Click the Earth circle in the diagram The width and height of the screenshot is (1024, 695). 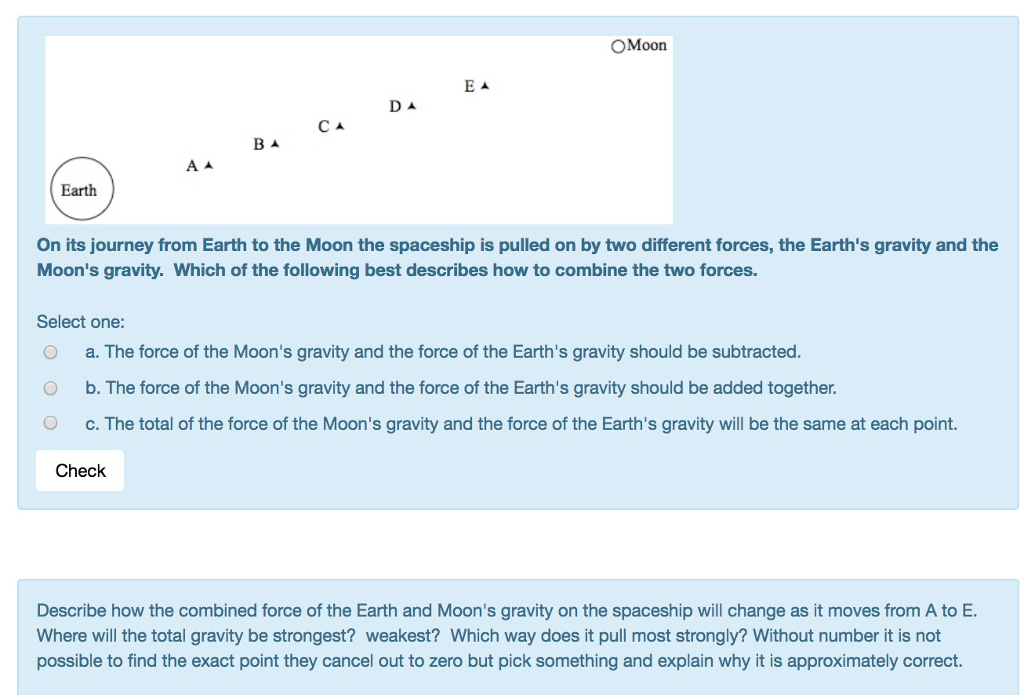tap(82, 189)
